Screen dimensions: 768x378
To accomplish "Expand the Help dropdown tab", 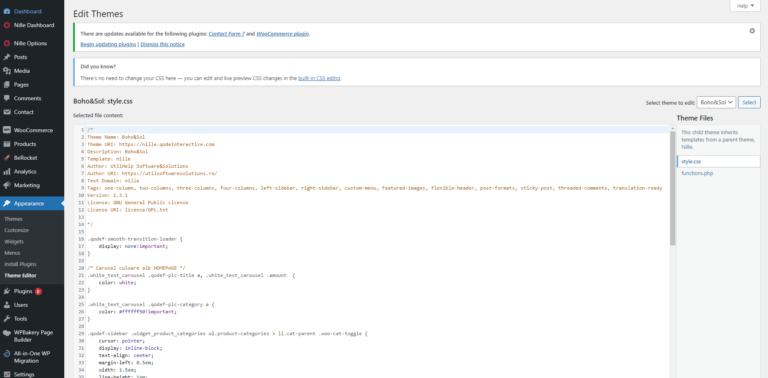I will tap(745, 6).
